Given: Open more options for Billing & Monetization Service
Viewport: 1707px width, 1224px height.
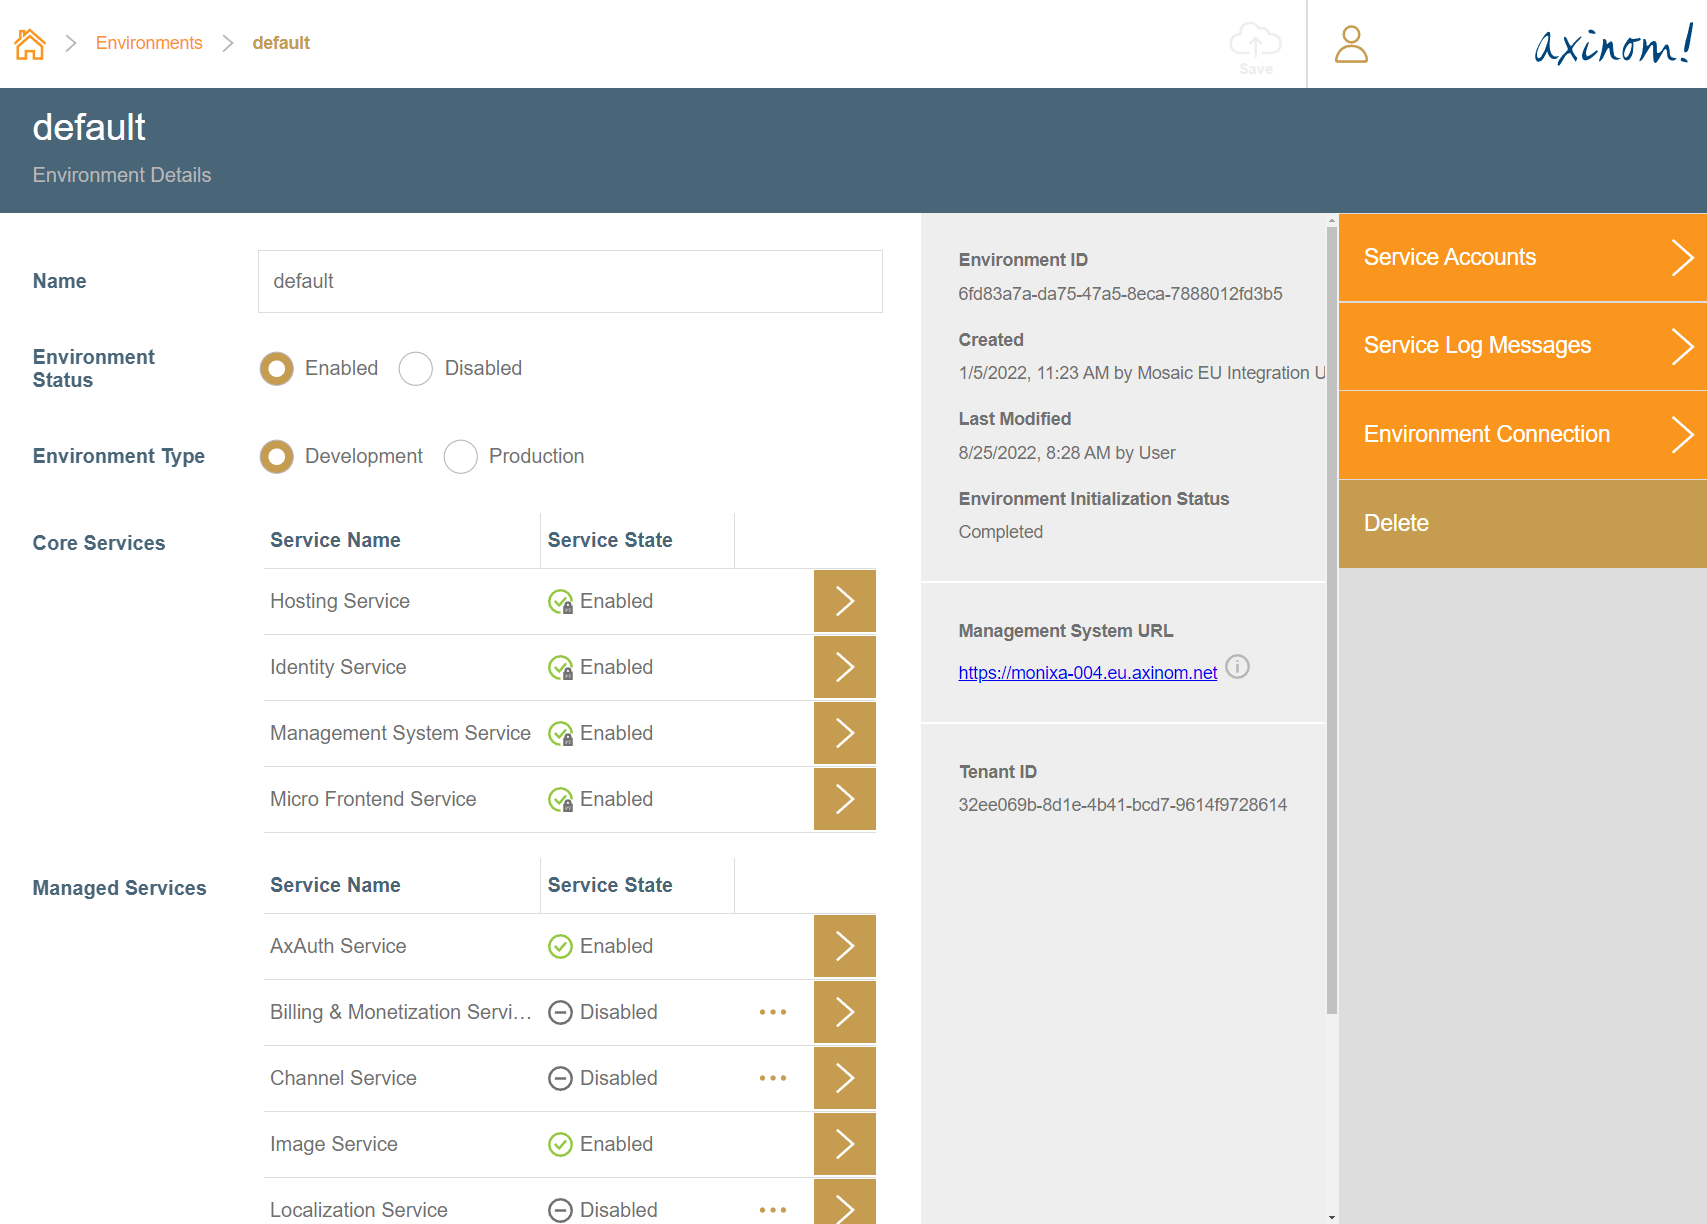Looking at the screenshot, I should (772, 1012).
